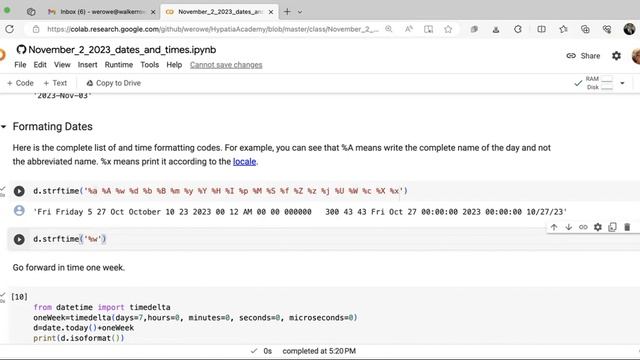This screenshot has height=360, width=640.
Task: Clear the output of the strftime cell
Action: pyautogui.click(x=19, y=211)
